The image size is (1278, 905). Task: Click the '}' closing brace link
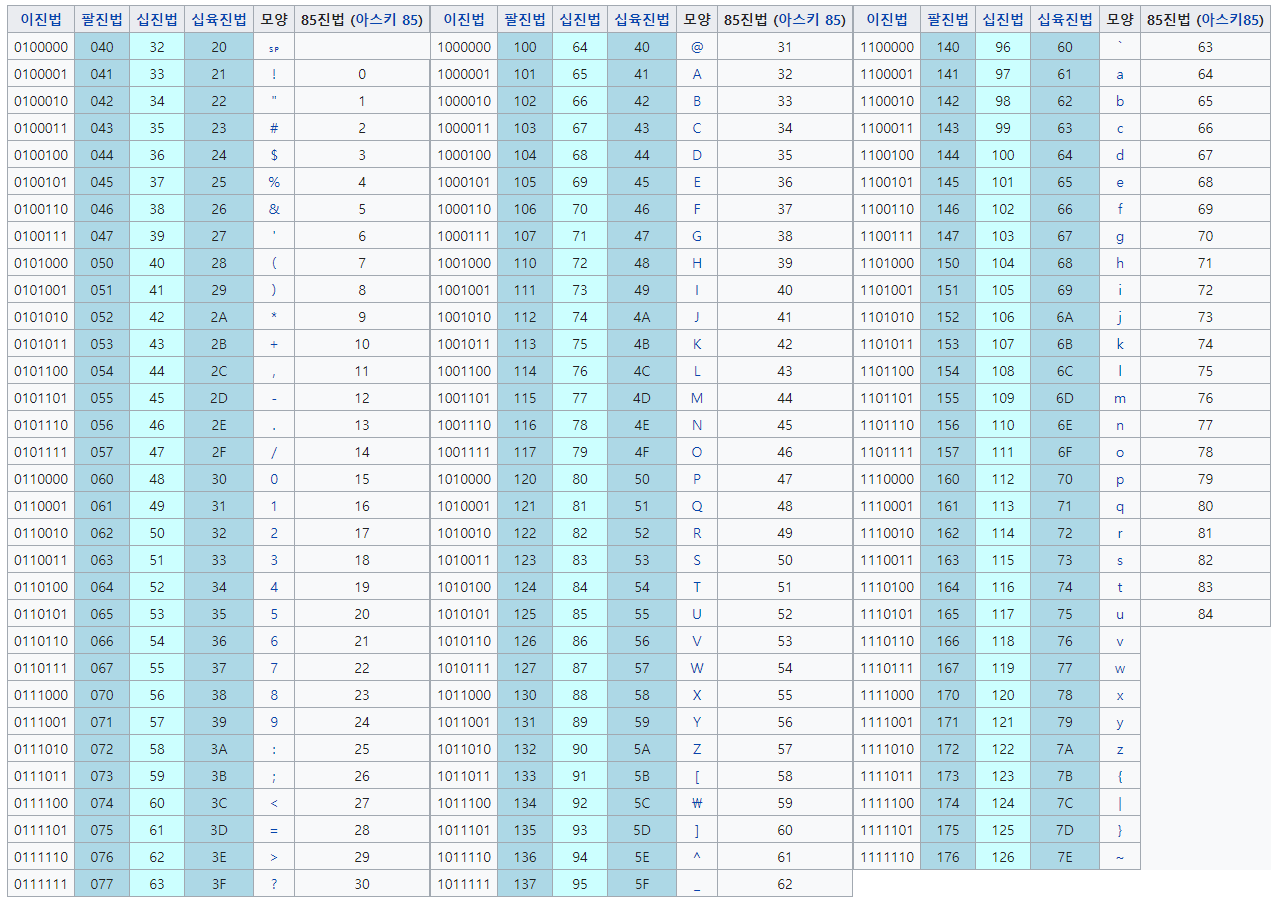(1120, 830)
